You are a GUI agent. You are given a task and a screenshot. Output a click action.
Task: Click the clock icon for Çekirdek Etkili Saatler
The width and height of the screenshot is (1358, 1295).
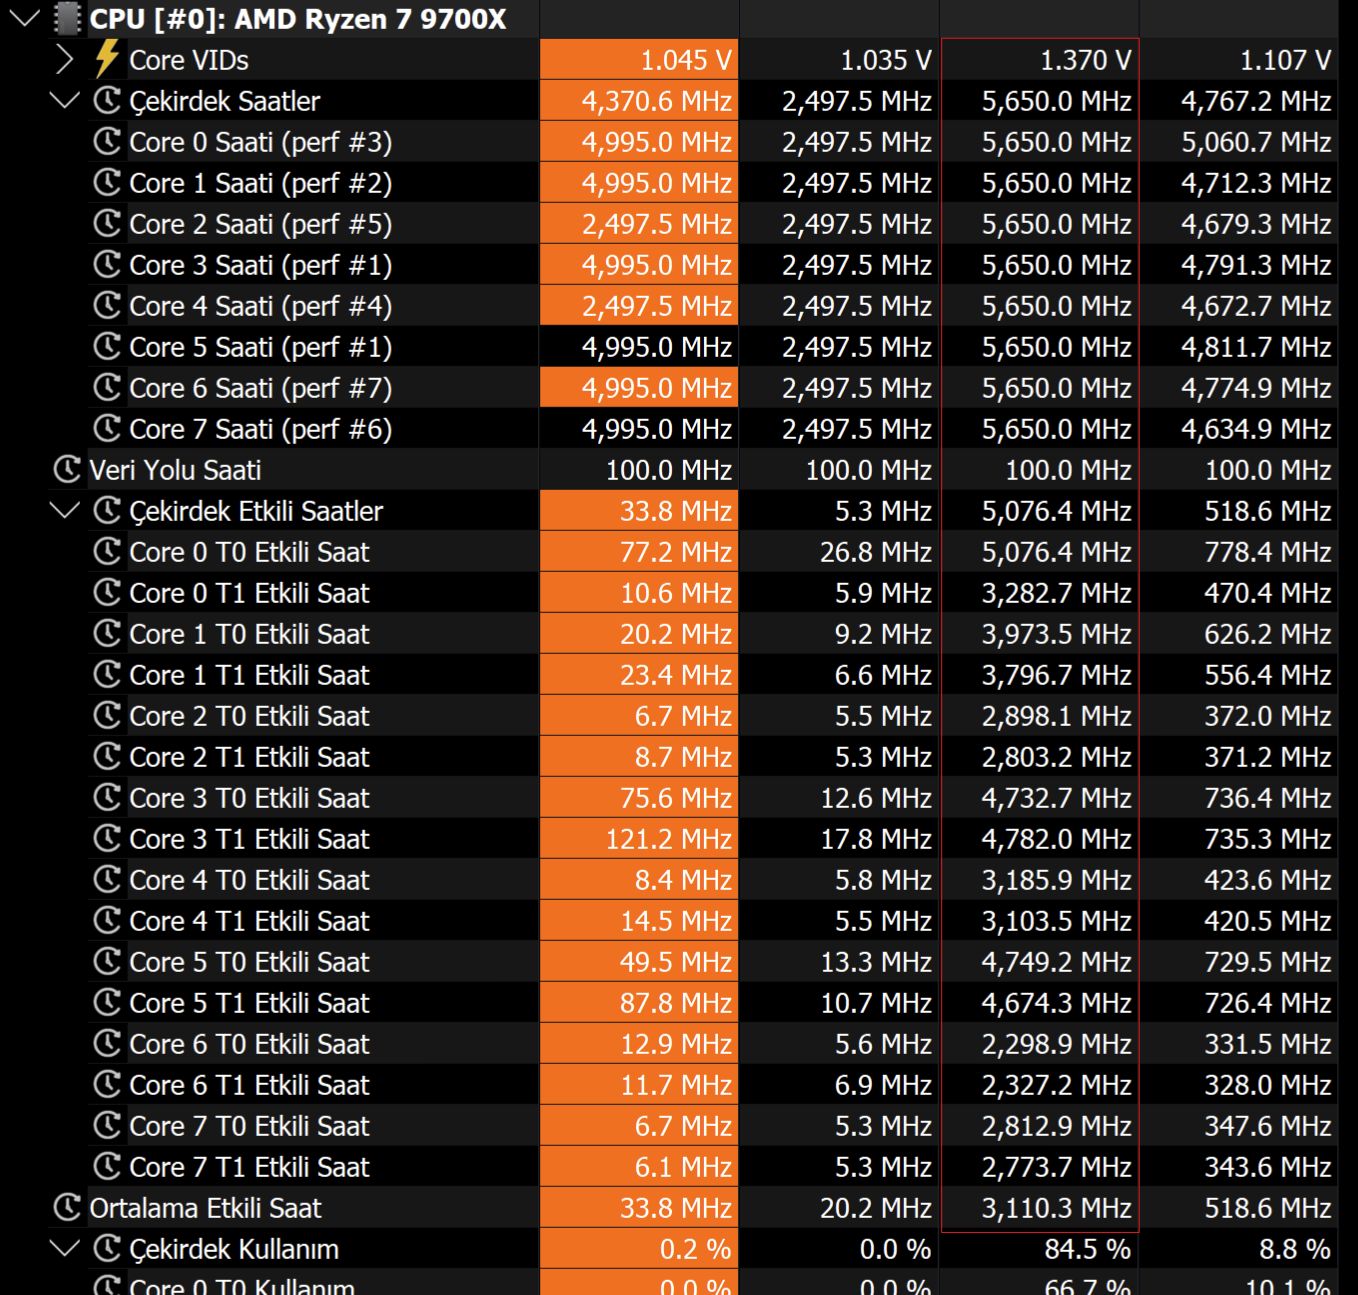pos(107,510)
